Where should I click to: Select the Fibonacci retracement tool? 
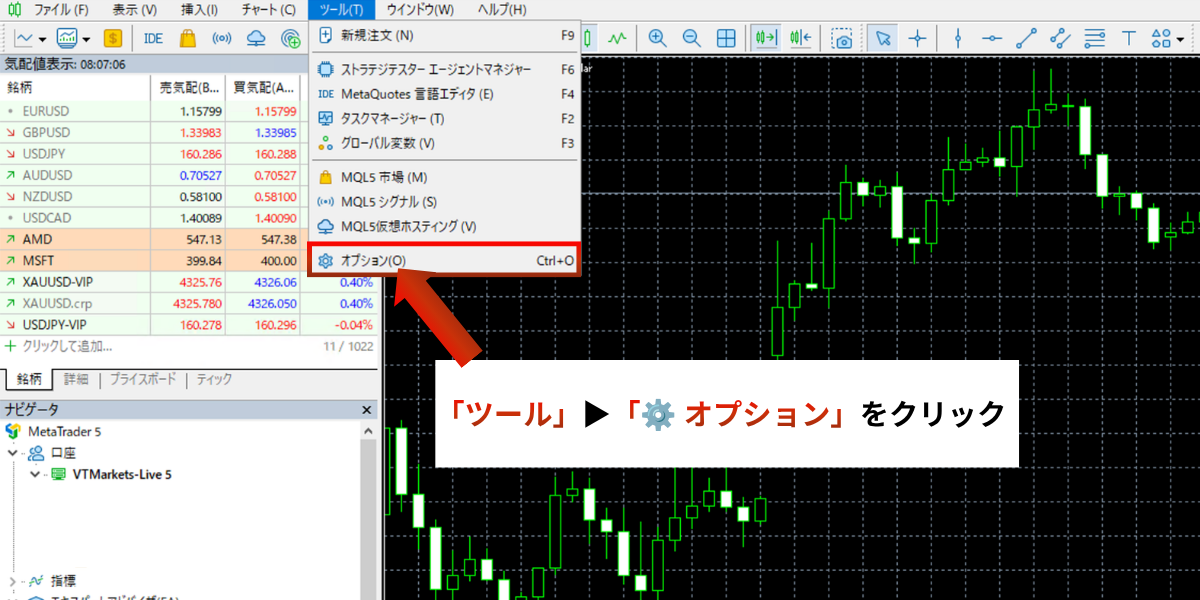[x=1095, y=39]
